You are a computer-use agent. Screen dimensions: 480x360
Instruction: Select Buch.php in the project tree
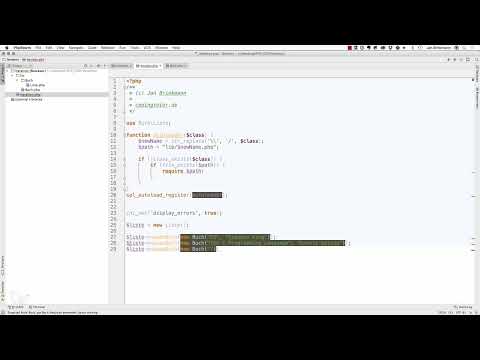pos(31,90)
